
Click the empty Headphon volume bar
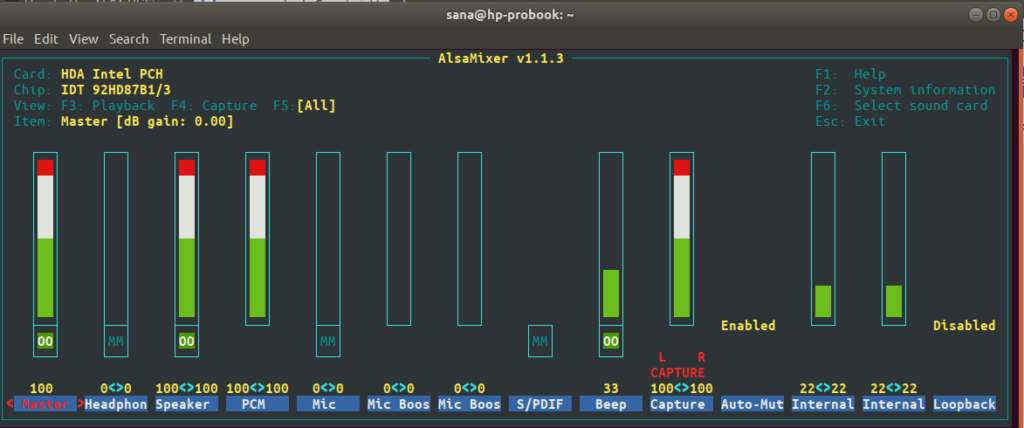click(x=116, y=239)
